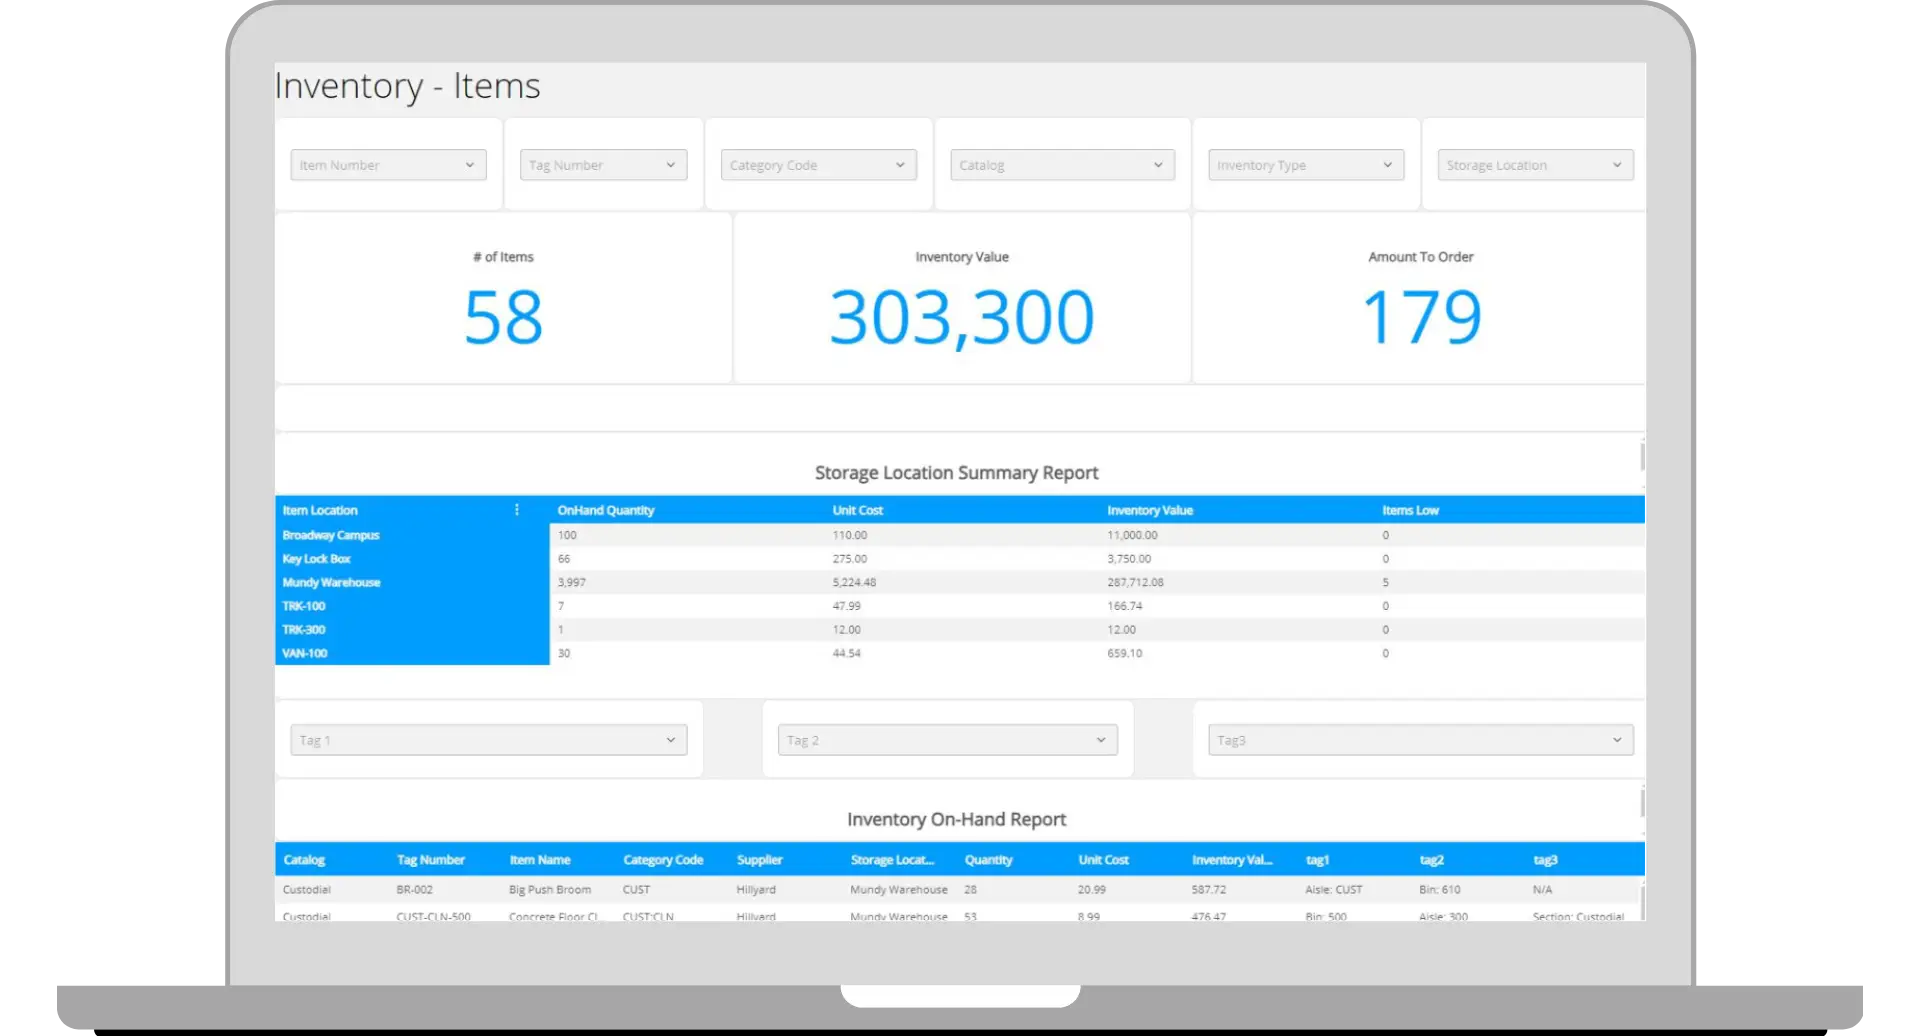
Task: Expand the Tag Number filter
Action: point(603,165)
